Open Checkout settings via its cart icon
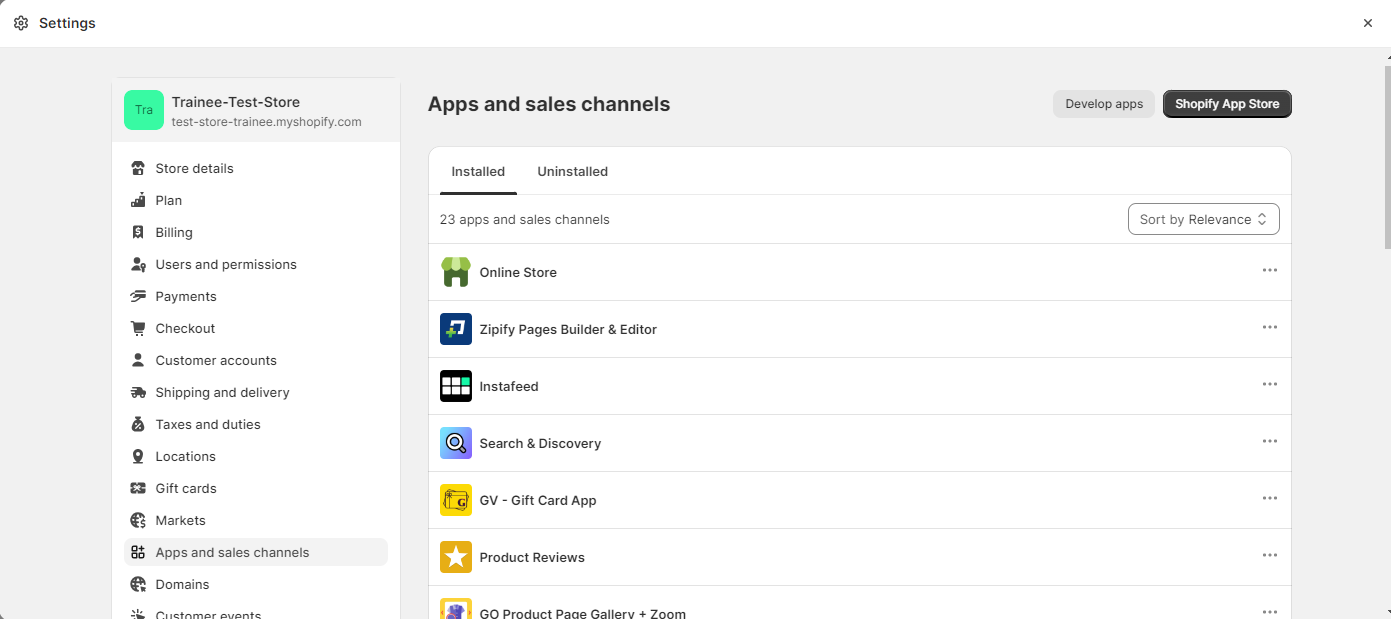Image resolution: width=1391 pixels, height=619 pixels. [x=137, y=328]
